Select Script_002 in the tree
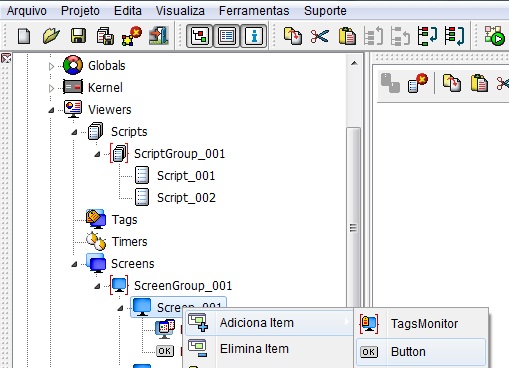The width and height of the screenshot is (509, 368). [186, 198]
